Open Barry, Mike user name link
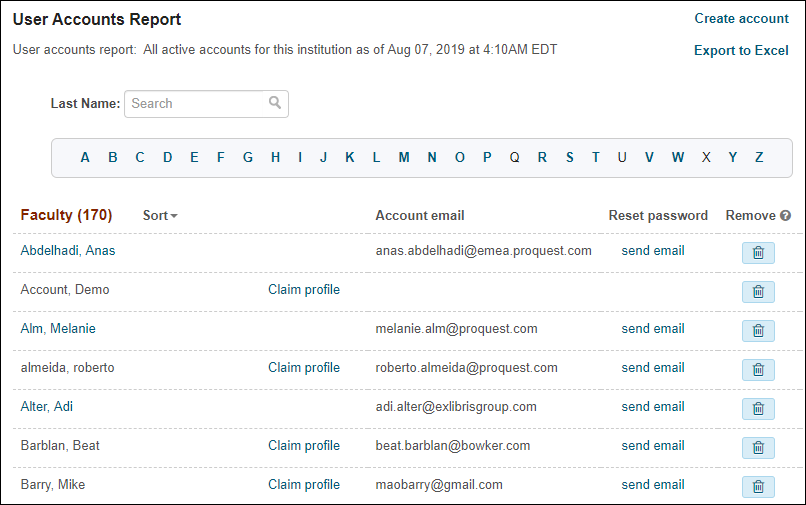Screen dimensions: 806x505 (53, 485)
